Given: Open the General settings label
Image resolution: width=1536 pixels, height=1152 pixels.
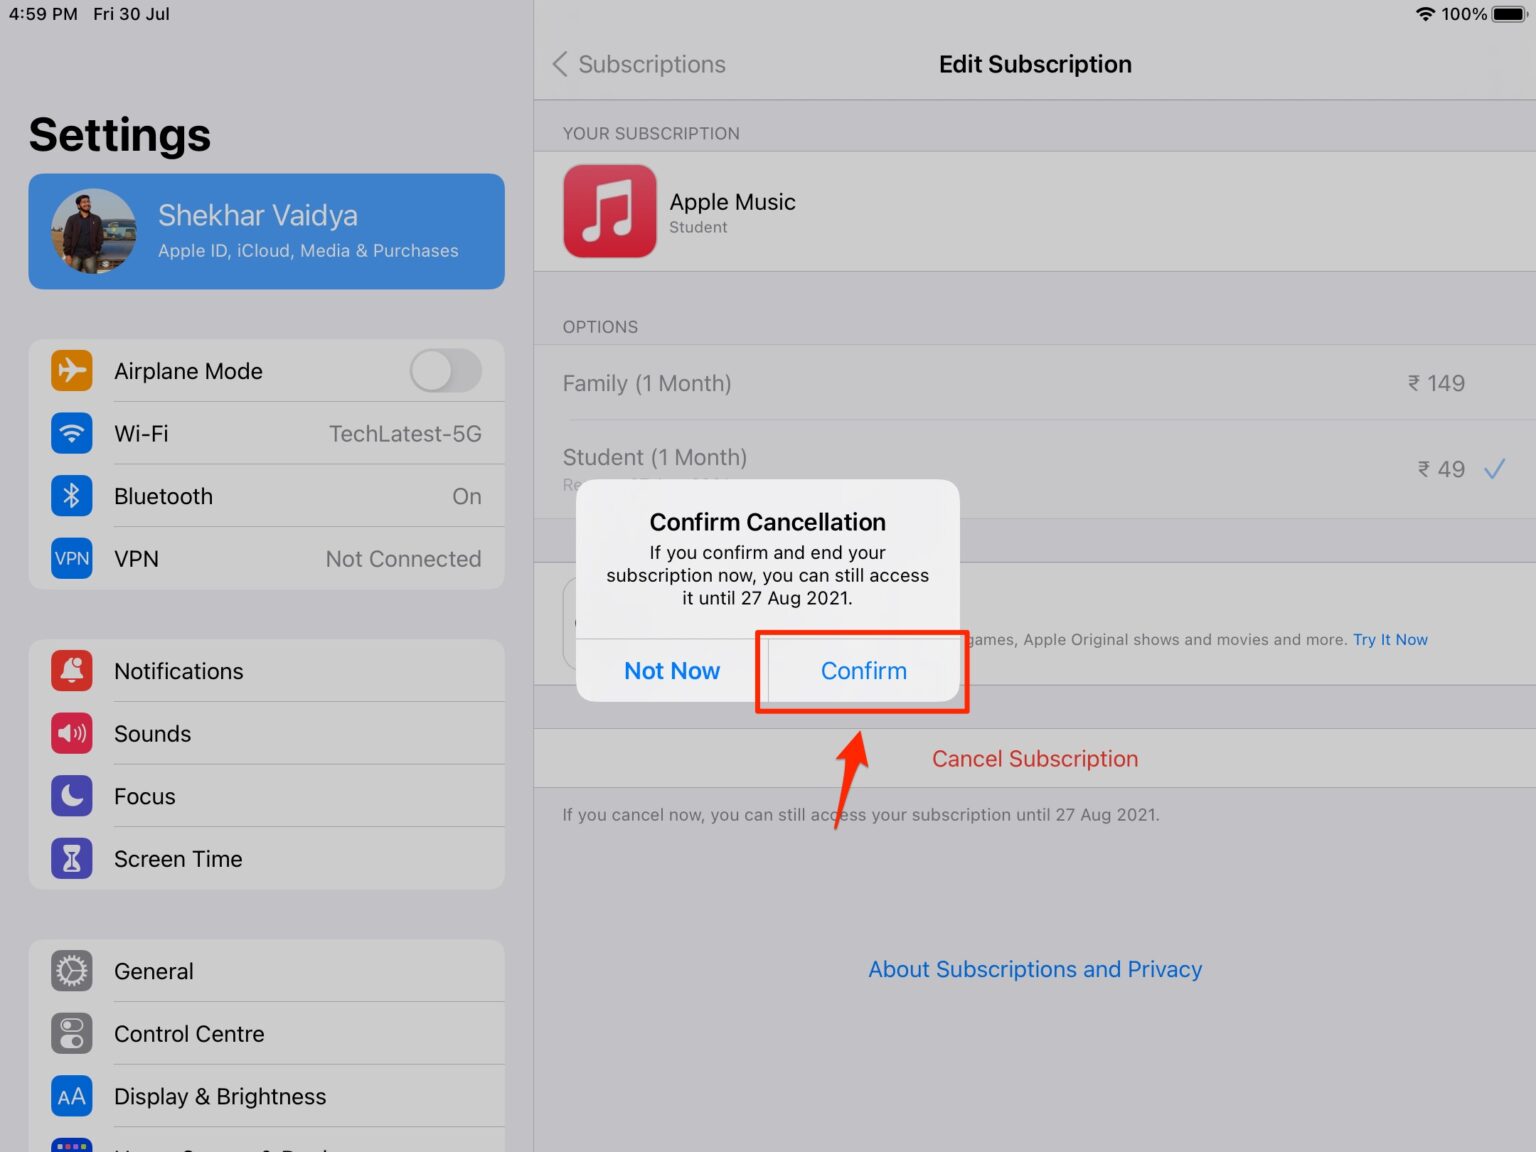Looking at the screenshot, I should (x=154, y=971).
